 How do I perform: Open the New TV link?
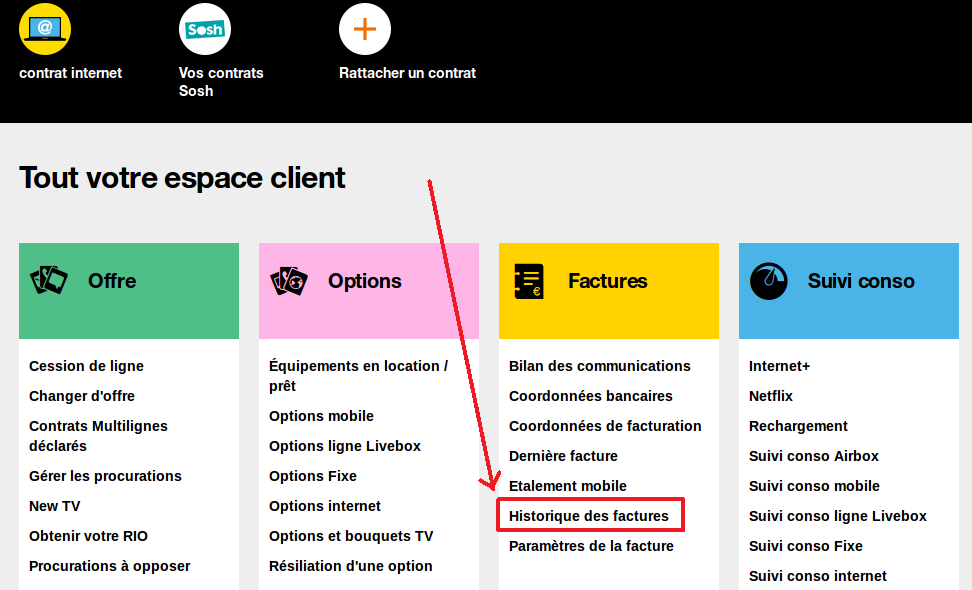point(55,506)
